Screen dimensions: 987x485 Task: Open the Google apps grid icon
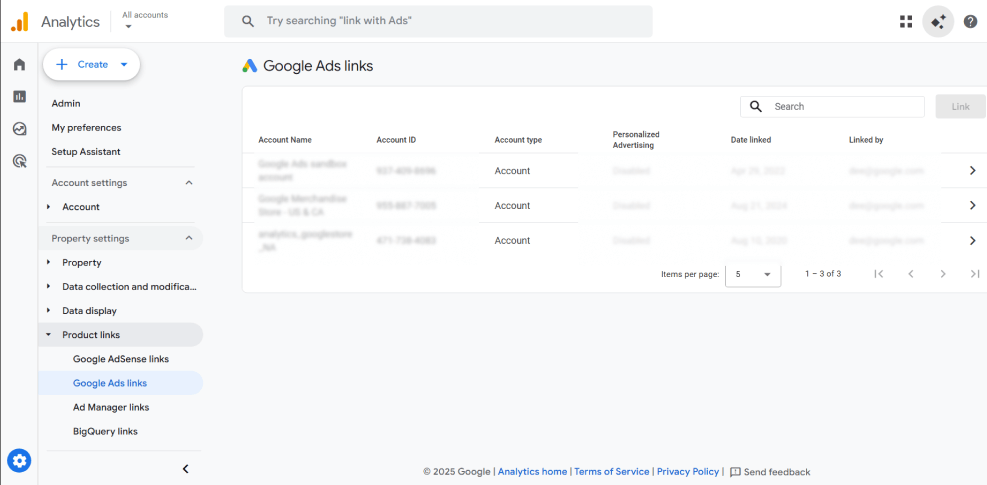[906, 21]
